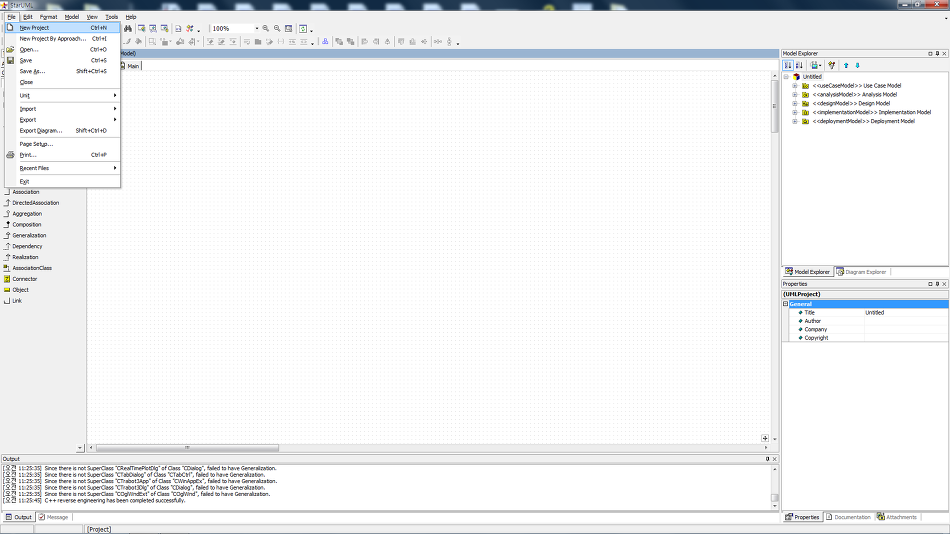This screenshot has height=534, width=950.
Task: Choose the Connector tool in toolbox
Action: [24, 279]
